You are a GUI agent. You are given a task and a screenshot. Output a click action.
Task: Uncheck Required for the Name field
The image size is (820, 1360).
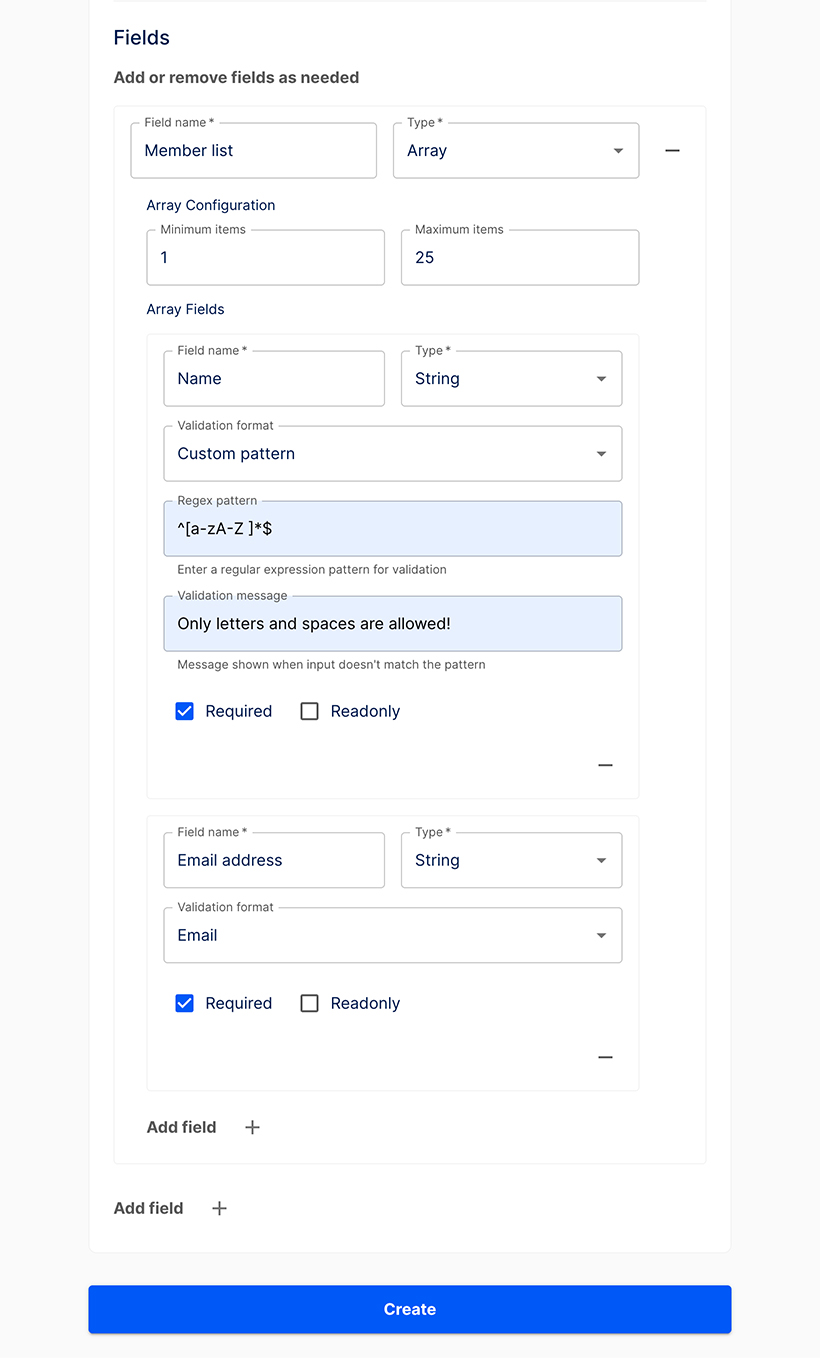click(185, 711)
